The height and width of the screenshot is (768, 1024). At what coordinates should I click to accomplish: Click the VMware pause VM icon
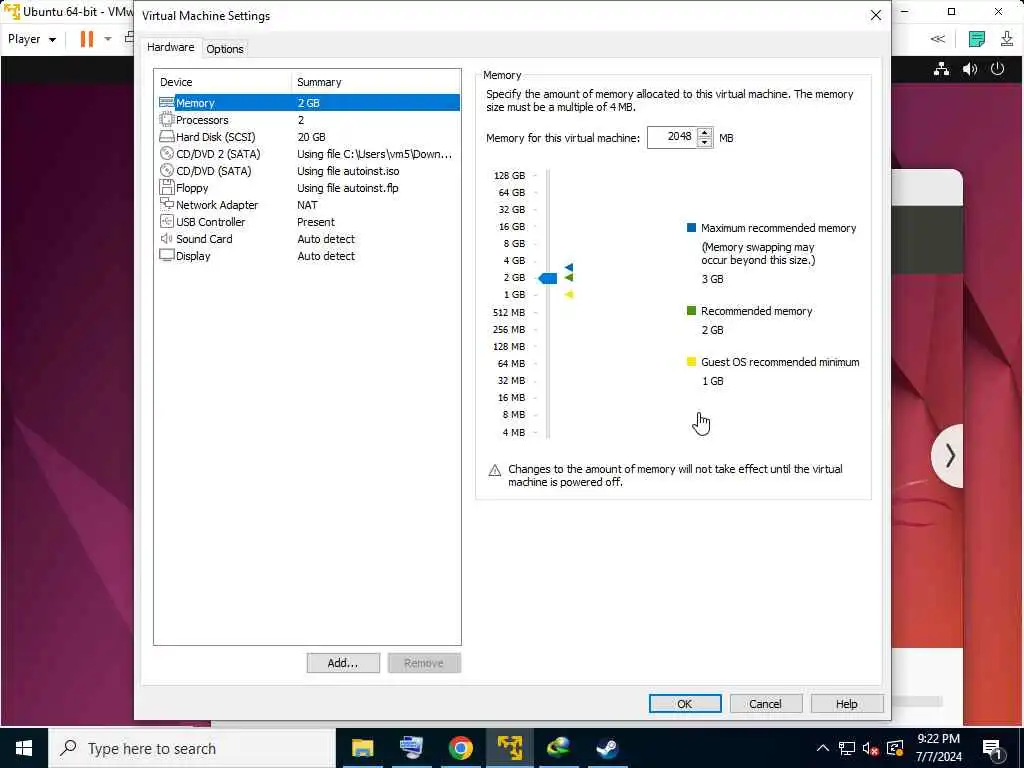click(x=86, y=39)
